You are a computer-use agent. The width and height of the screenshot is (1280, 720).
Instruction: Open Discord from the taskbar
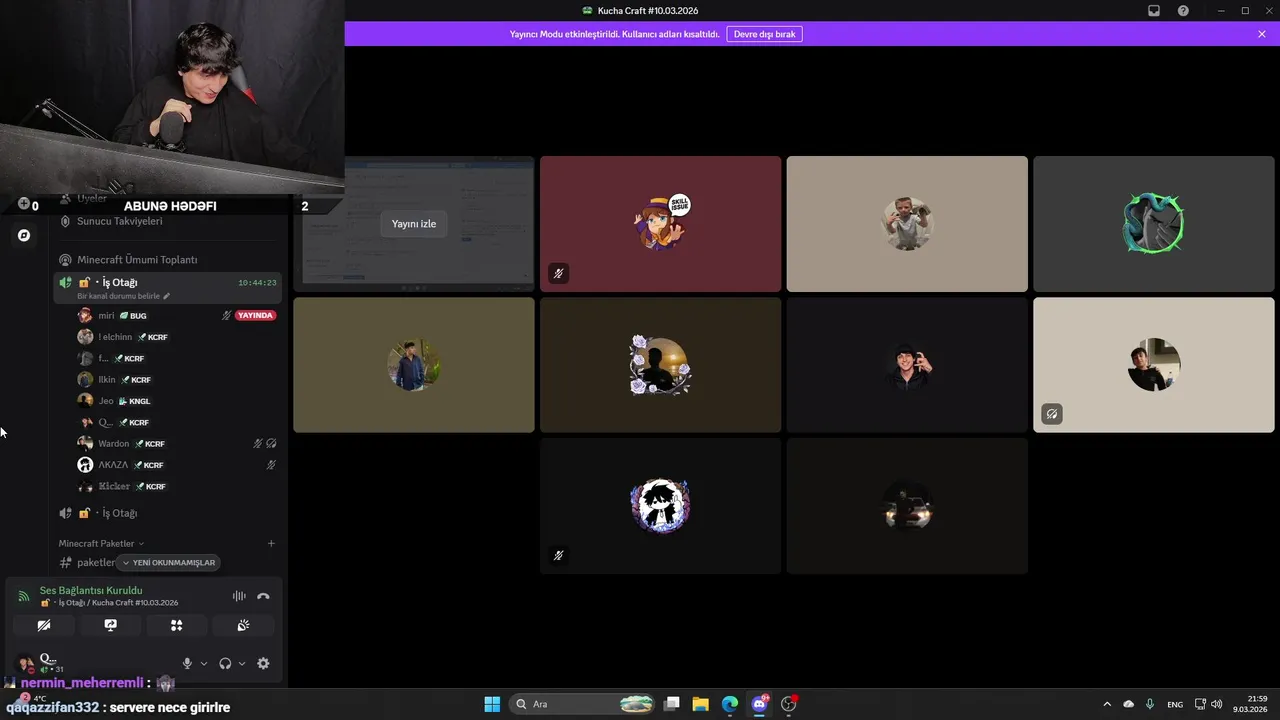point(760,704)
